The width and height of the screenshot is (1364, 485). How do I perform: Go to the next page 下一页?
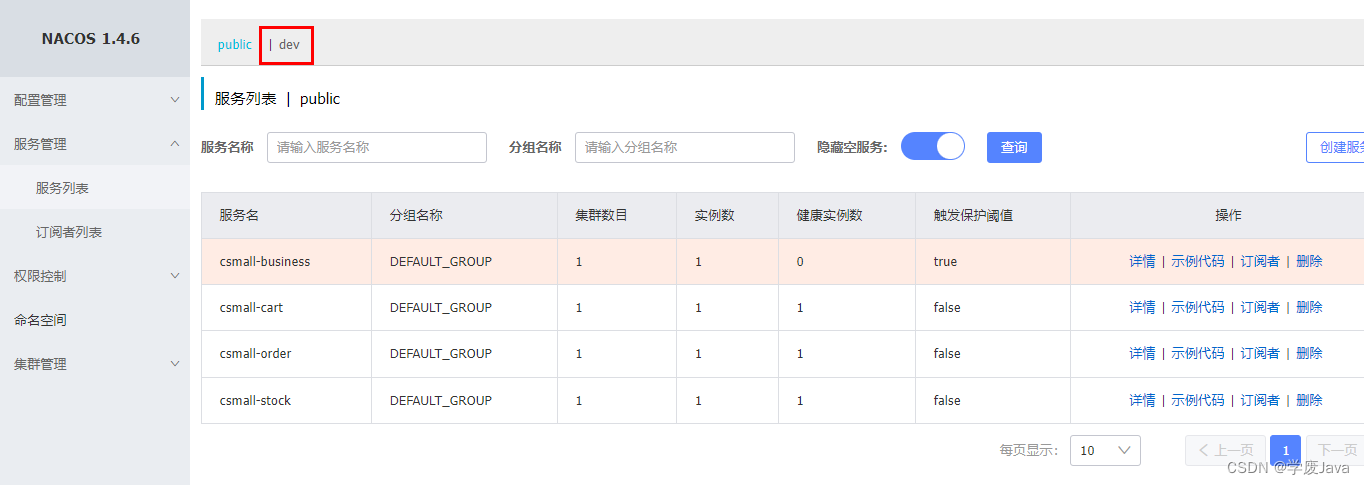[x=1335, y=450]
